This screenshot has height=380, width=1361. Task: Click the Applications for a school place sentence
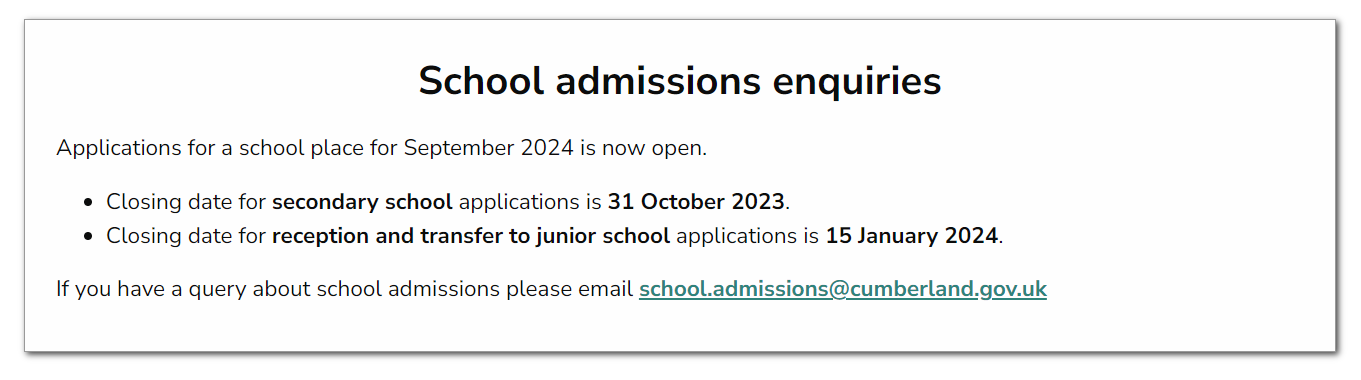[x=382, y=149]
